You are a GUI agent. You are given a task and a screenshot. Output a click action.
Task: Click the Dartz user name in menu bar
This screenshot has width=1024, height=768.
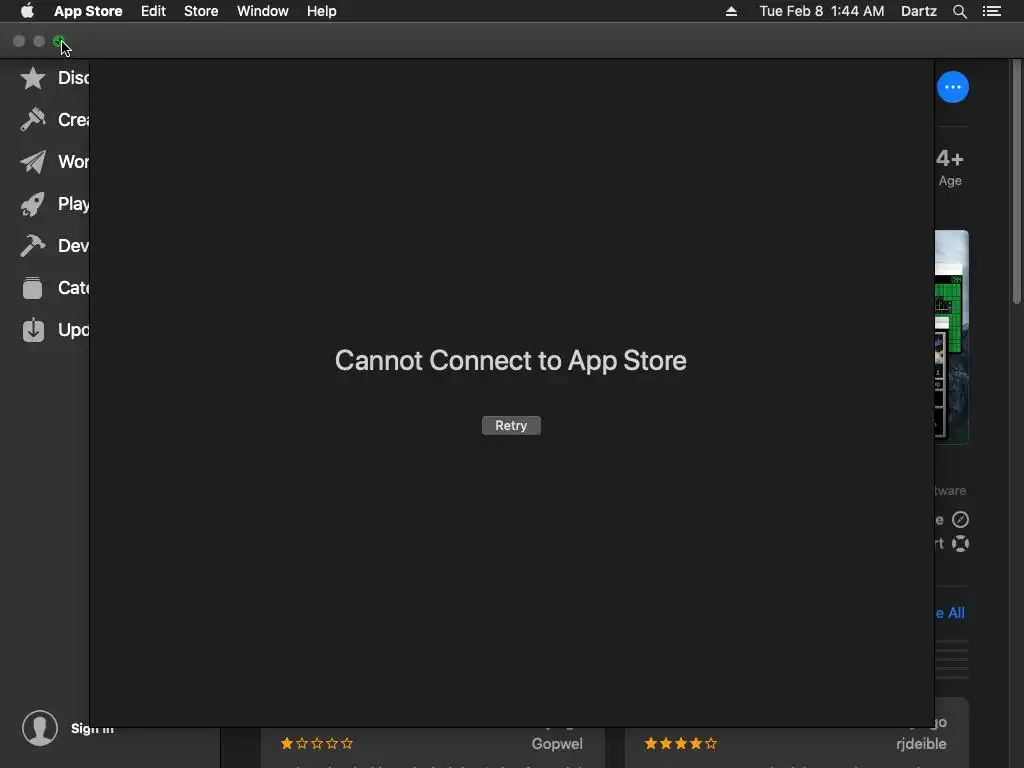919,11
